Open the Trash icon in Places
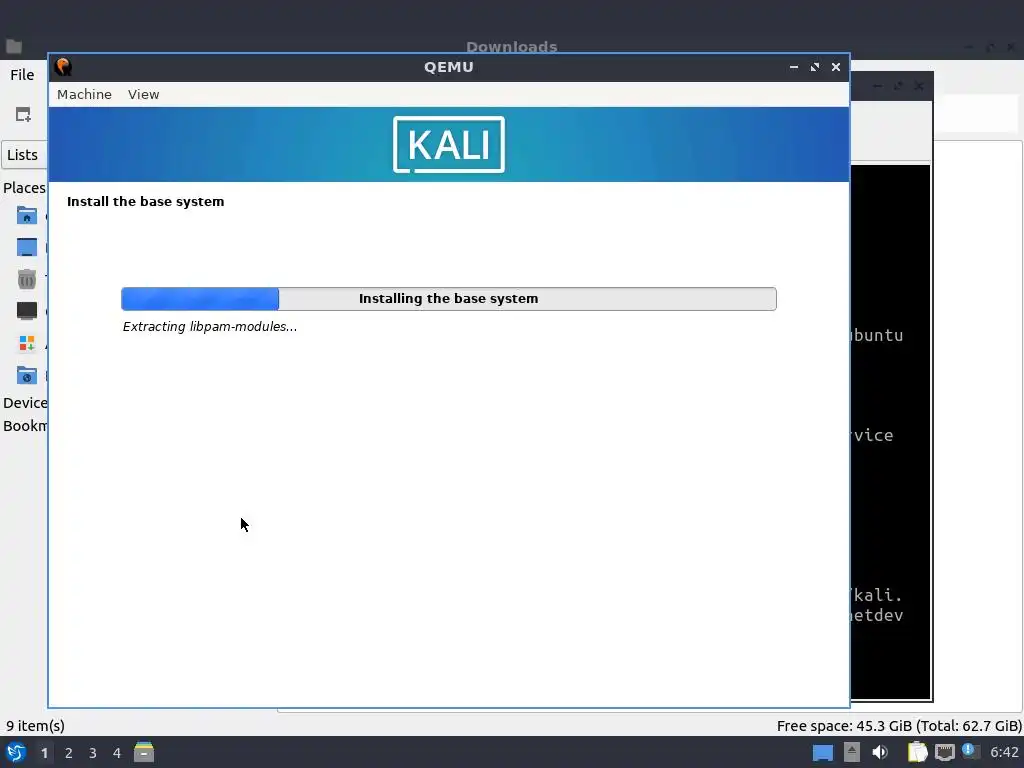The height and width of the screenshot is (768, 1024). pos(27,279)
